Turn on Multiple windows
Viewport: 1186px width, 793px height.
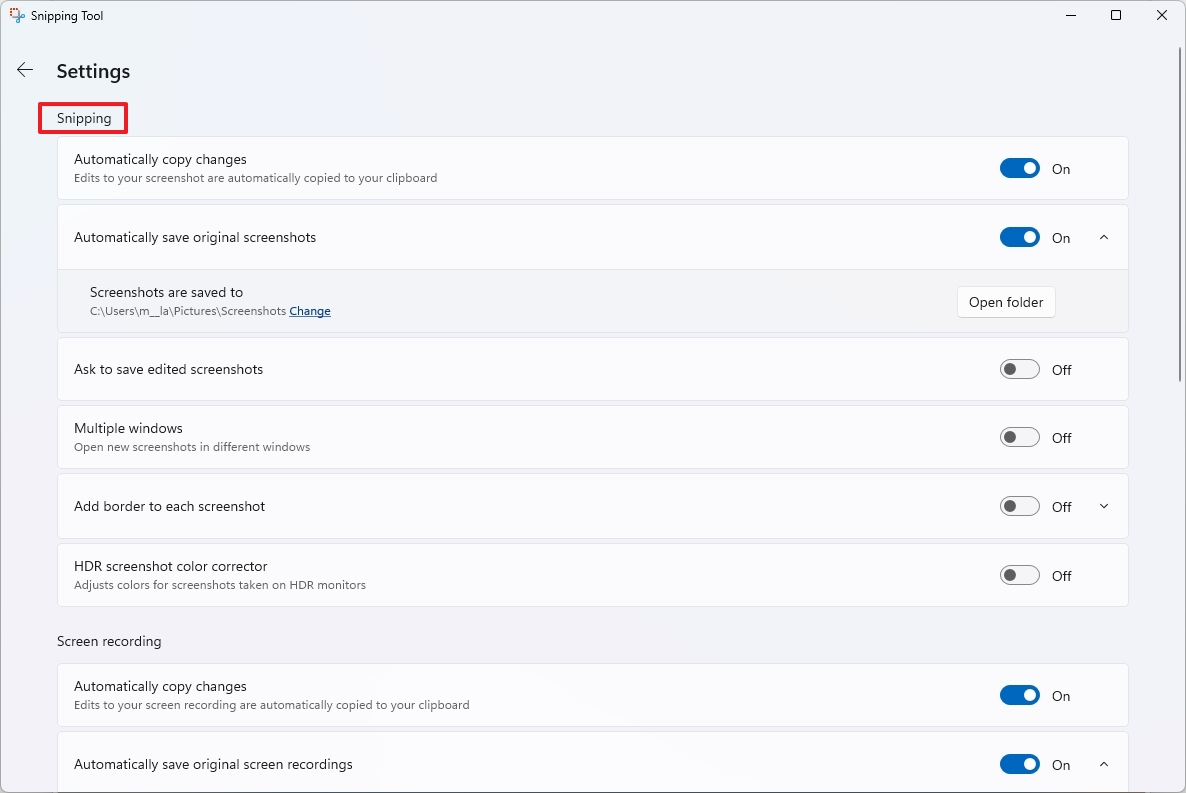coord(1019,437)
